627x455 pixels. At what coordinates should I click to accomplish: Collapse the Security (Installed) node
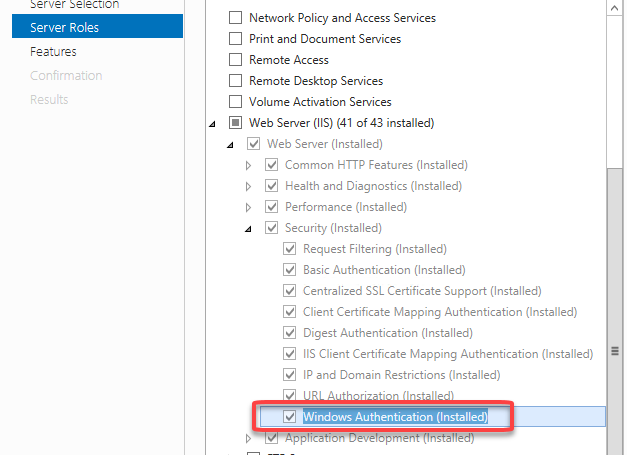pos(248,229)
